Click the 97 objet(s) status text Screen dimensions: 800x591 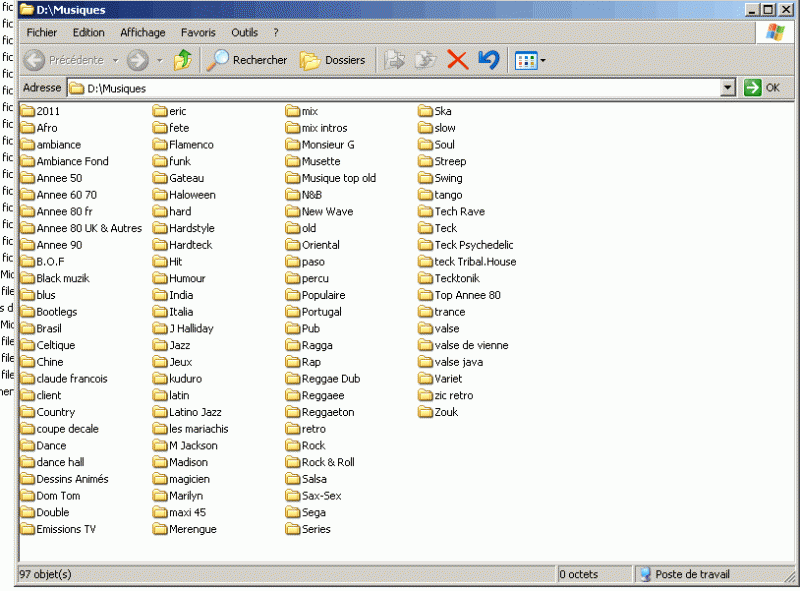coord(45,575)
